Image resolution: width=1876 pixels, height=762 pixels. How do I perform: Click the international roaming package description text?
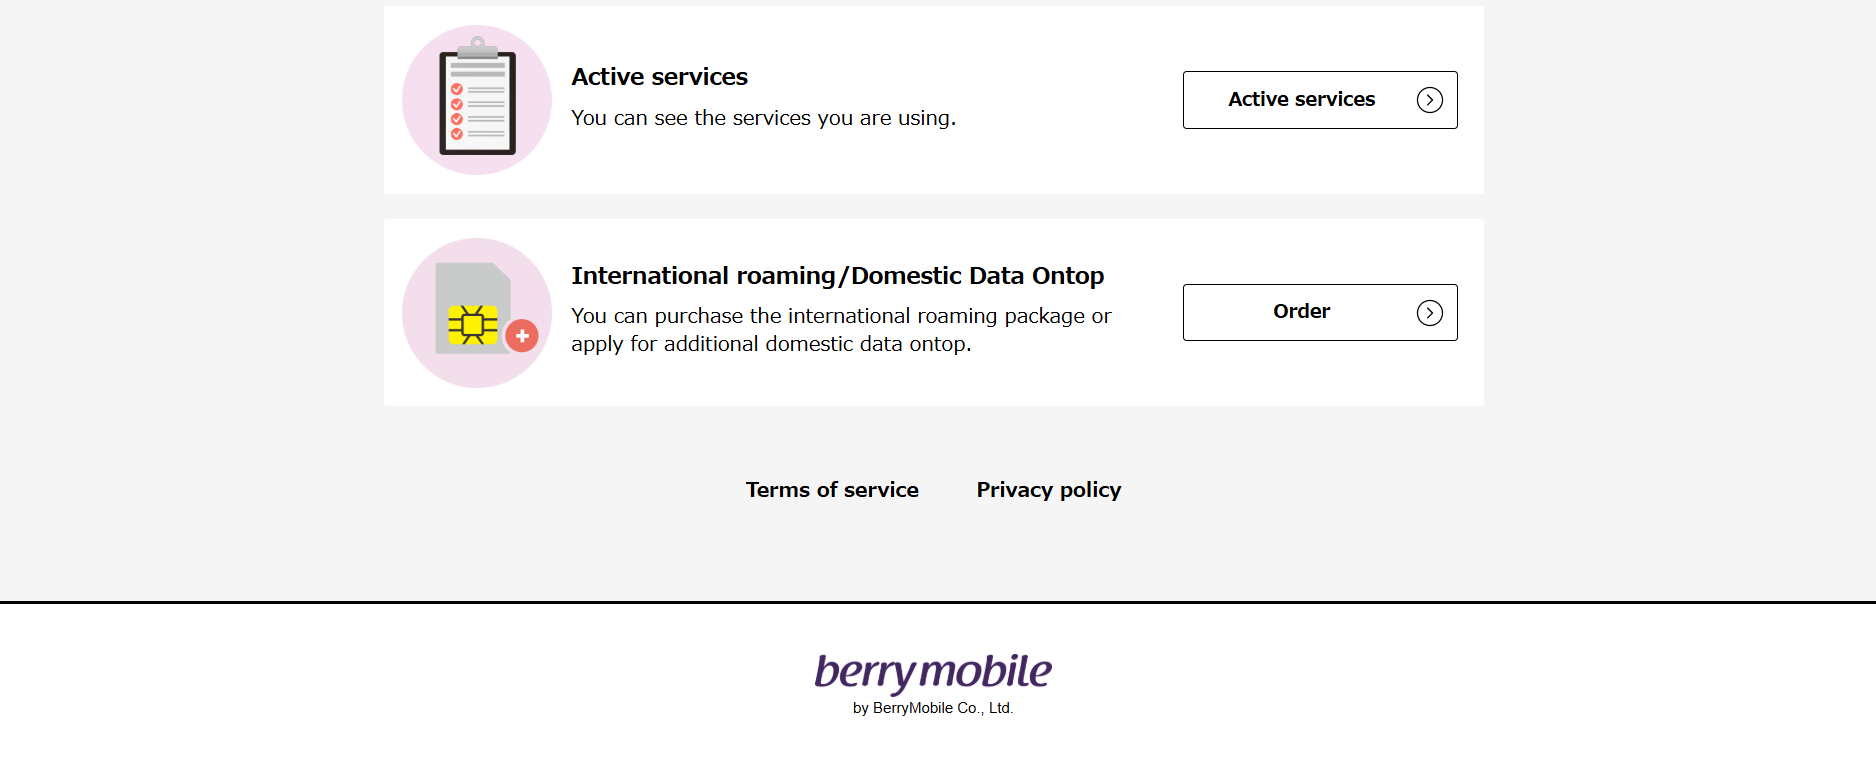[x=841, y=330]
